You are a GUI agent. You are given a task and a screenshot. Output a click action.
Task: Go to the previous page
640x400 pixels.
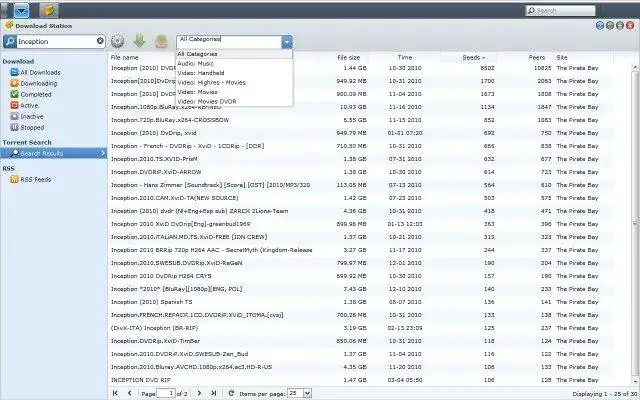(129, 393)
